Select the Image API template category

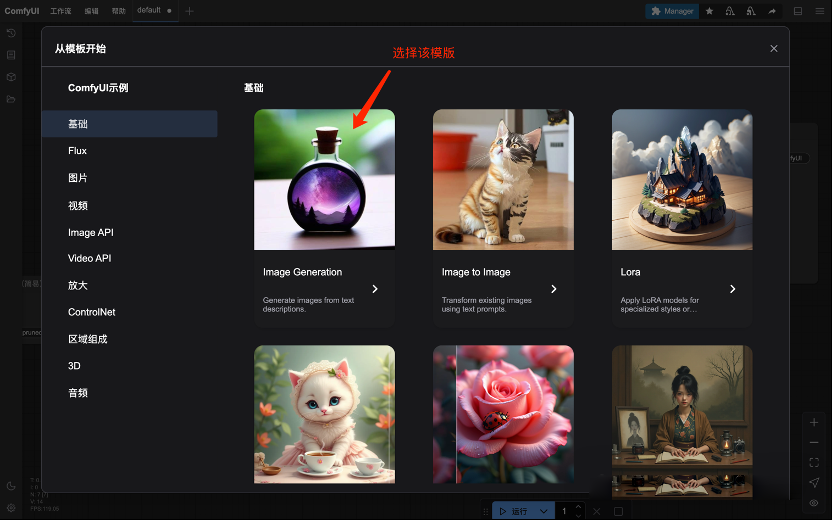pos(129,232)
